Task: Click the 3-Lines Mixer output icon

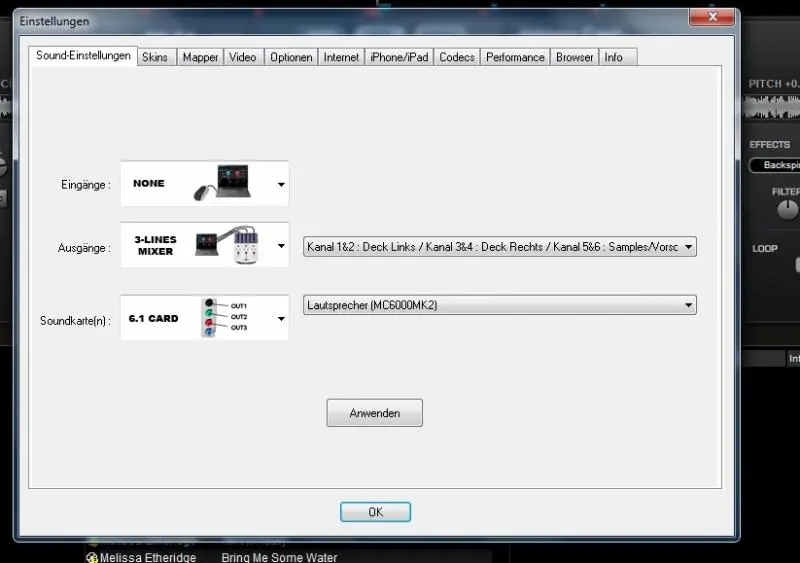Action: [x=225, y=245]
